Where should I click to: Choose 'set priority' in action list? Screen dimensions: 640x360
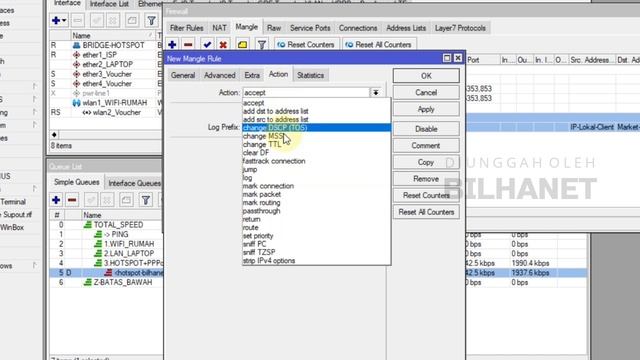[316, 236]
